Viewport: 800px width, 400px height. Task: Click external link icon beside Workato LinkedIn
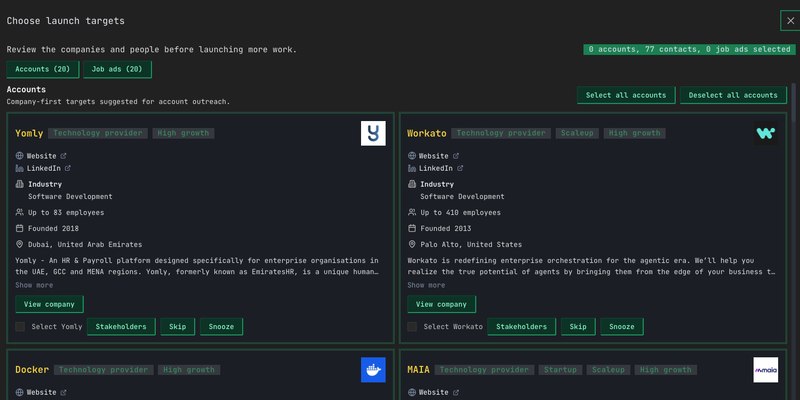click(460, 168)
